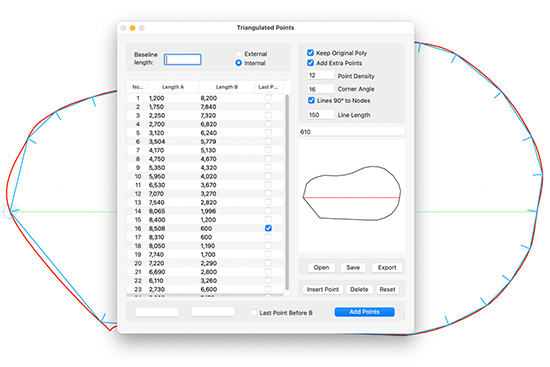Click the Delete button

coord(359,289)
